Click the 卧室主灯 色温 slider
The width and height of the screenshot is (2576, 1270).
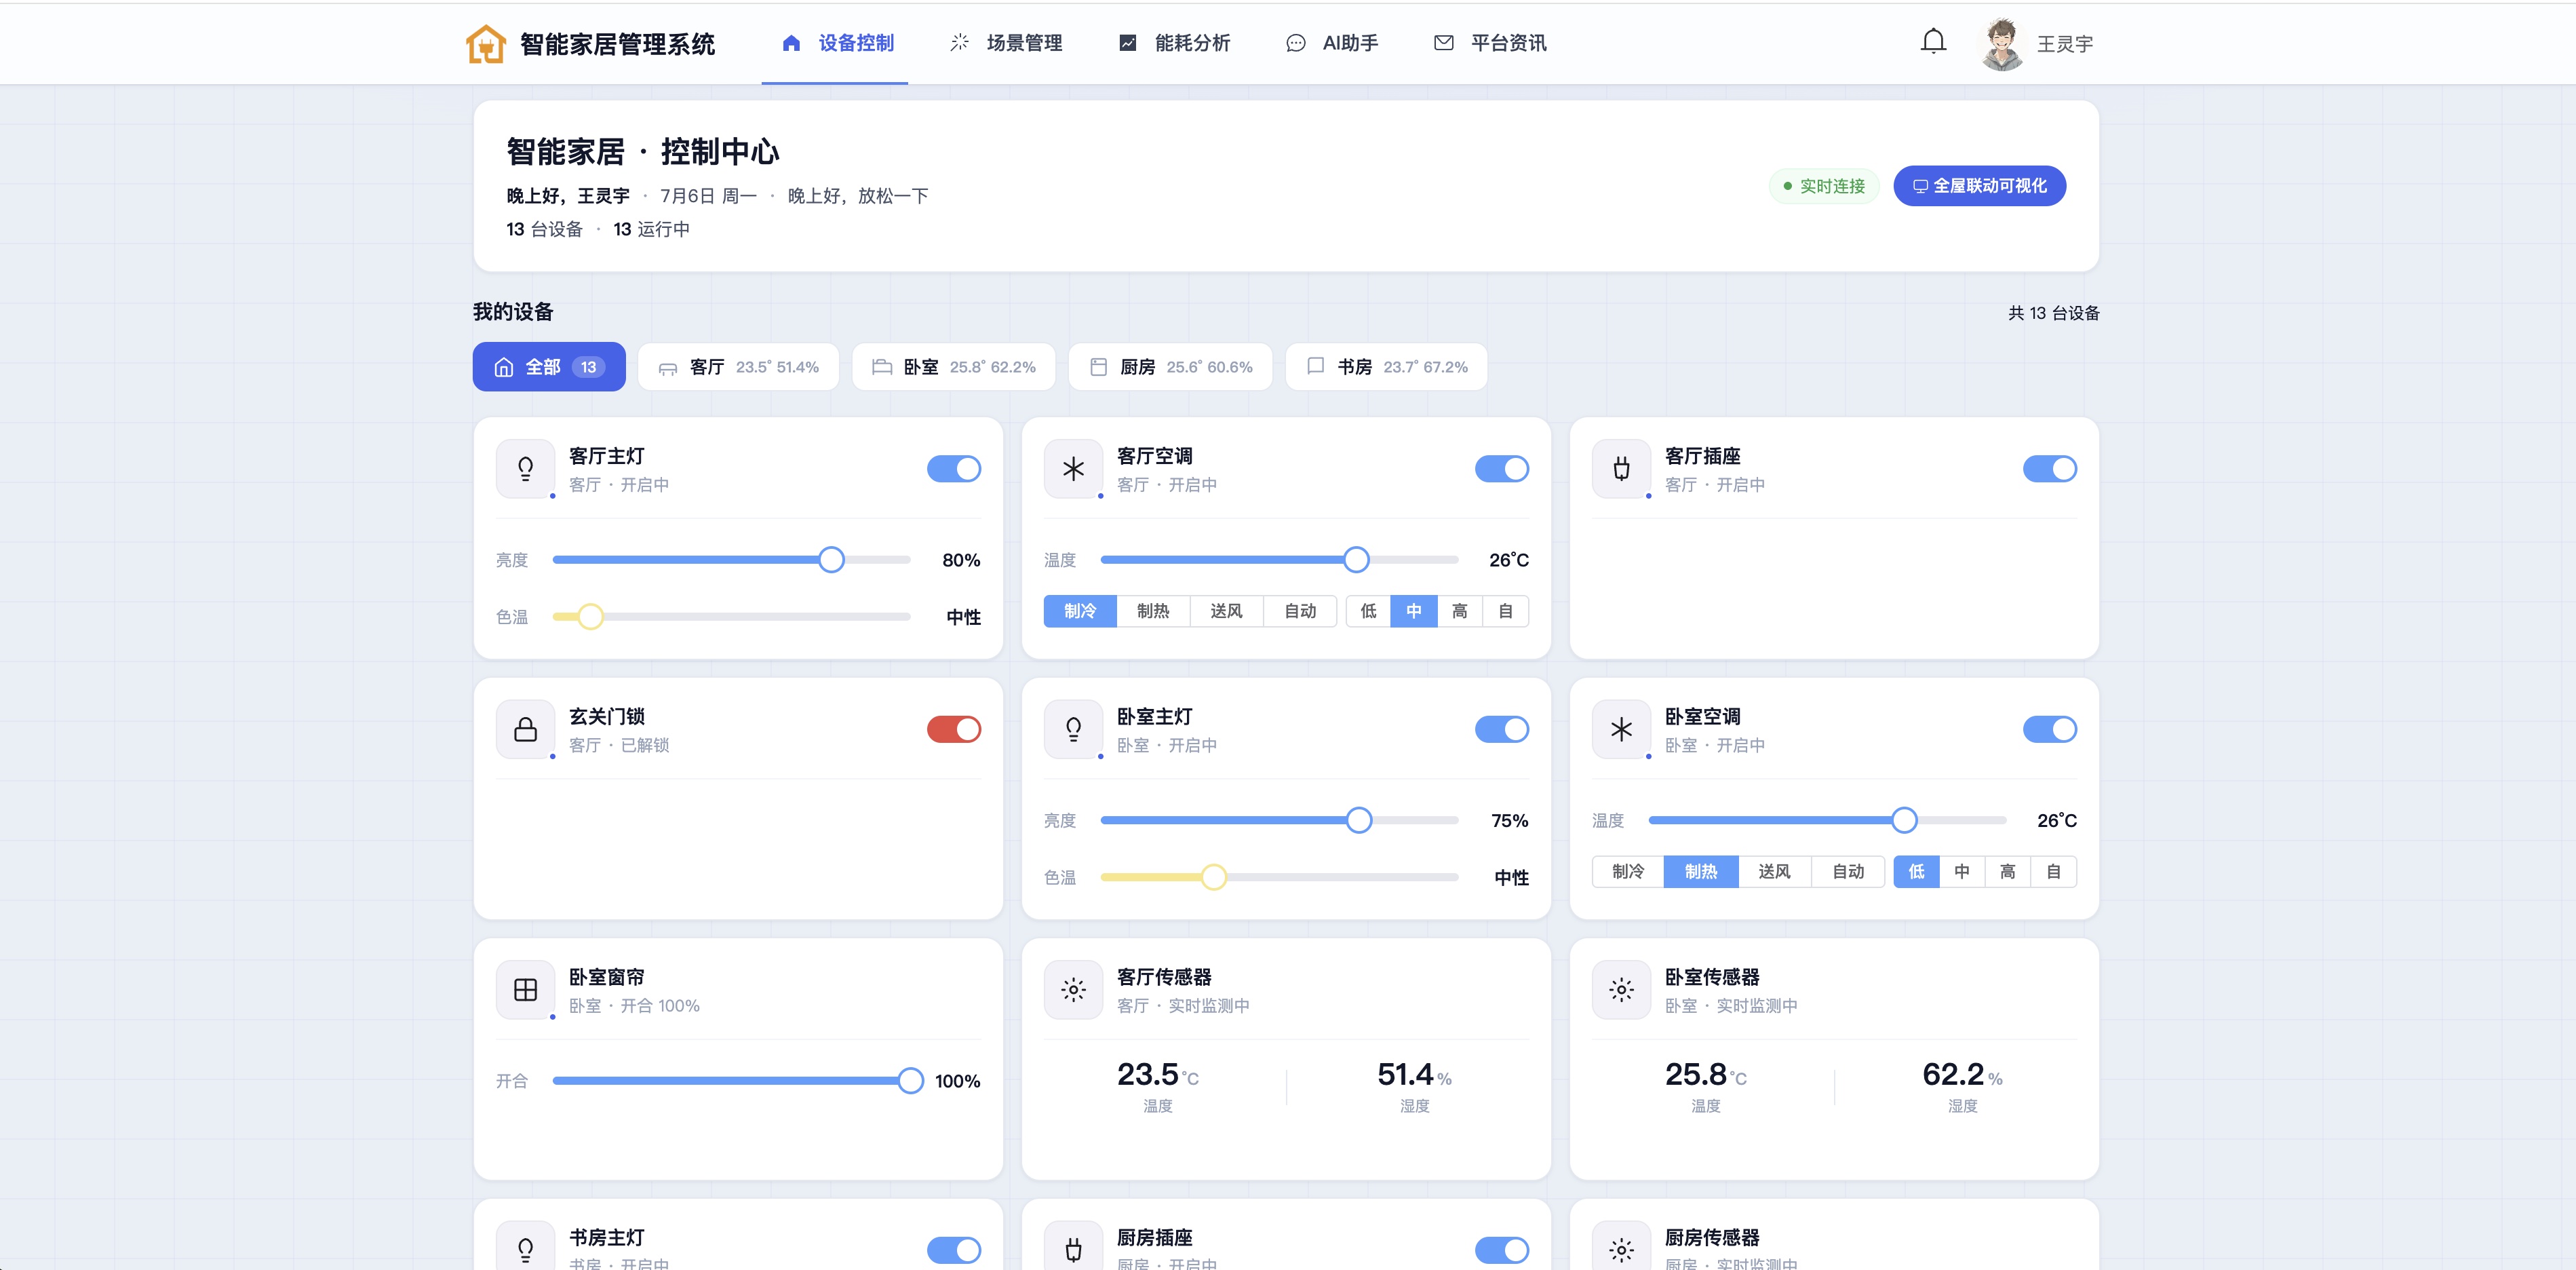pyautogui.click(x=1279, y=878)
